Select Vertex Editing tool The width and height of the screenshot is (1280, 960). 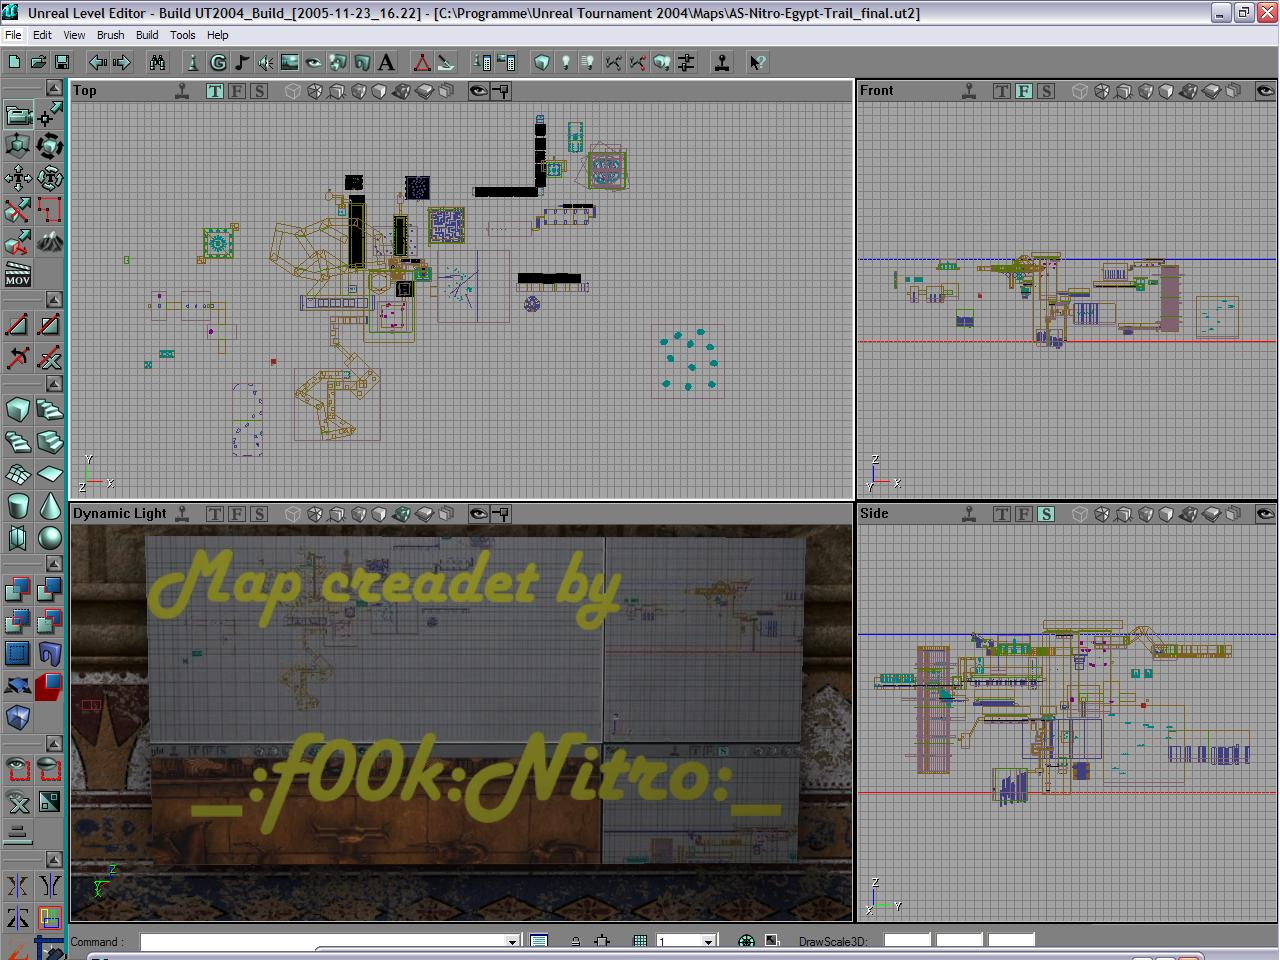[50, 115]
